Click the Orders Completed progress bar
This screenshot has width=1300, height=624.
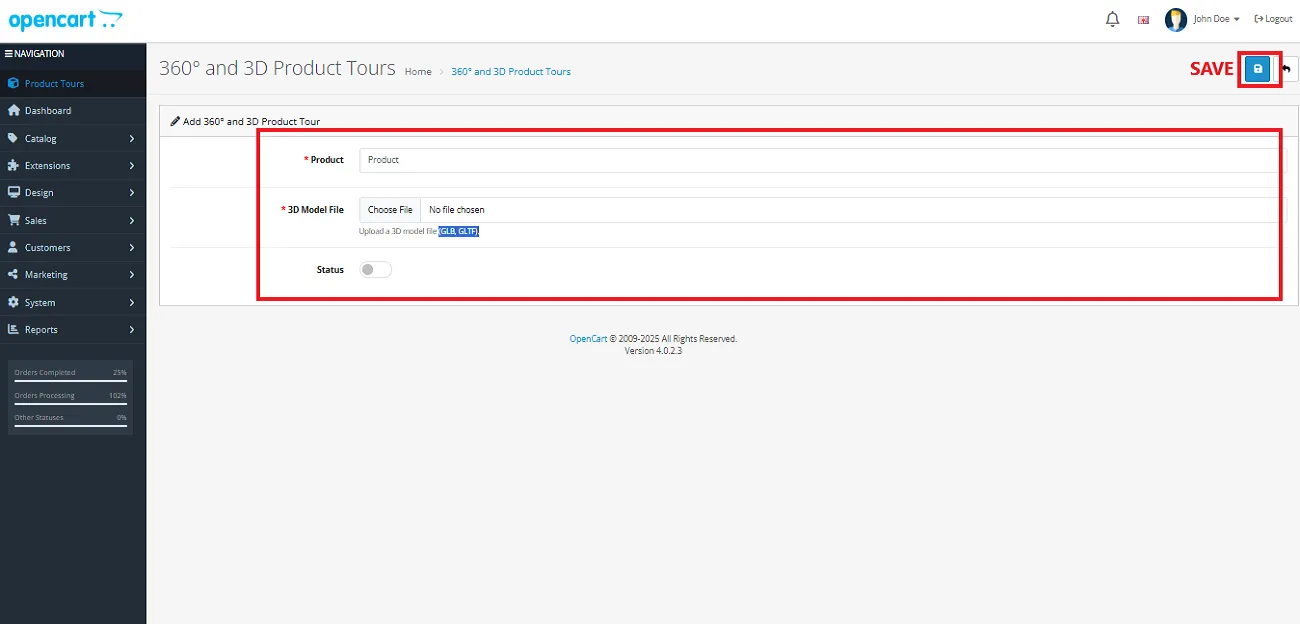(70, 382)
